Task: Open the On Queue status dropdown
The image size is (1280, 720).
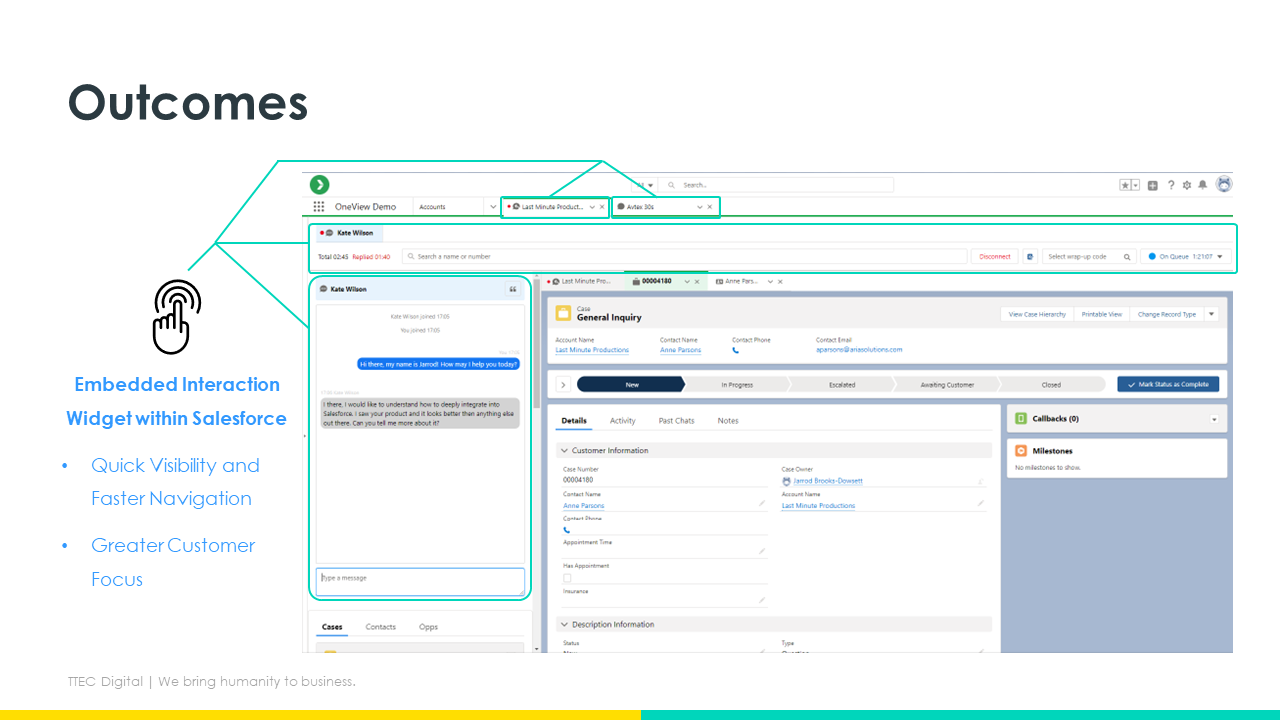Action: pyautogui.click(x=1184, y=257)
